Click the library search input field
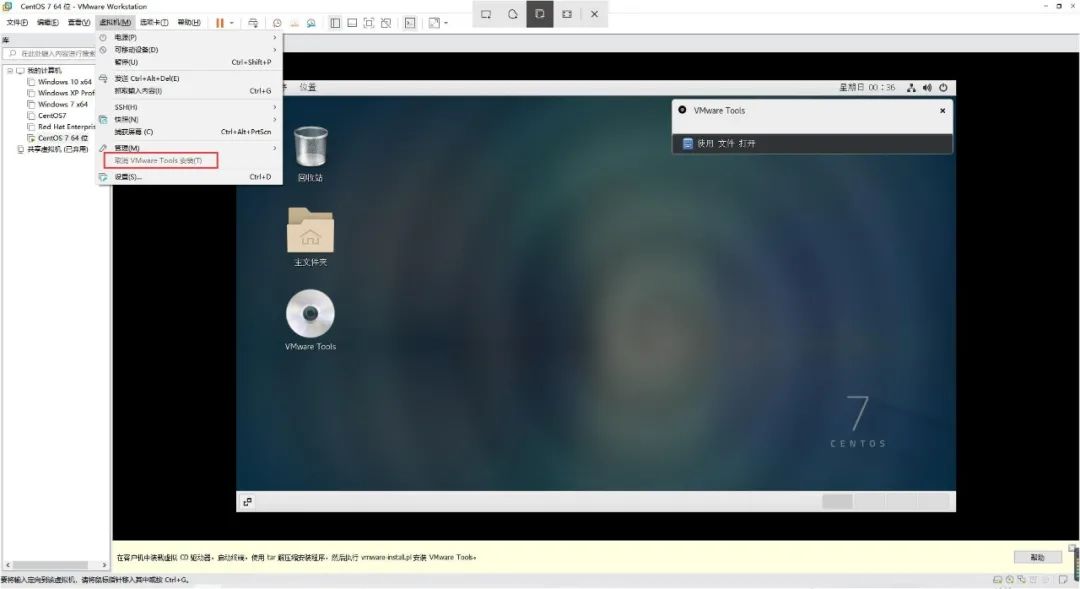Screen dimensions: 1080x589 click(x=51, y=53)
